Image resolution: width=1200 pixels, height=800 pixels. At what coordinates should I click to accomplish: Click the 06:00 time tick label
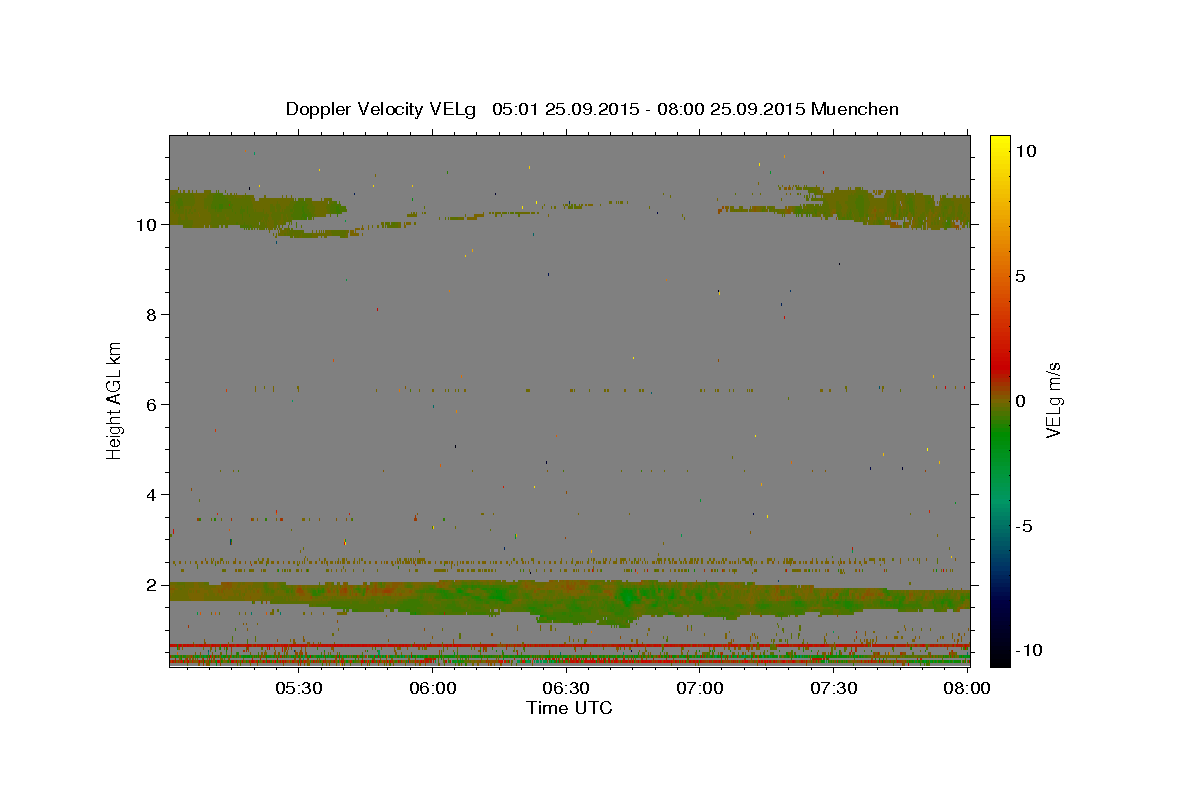point(433,688)
